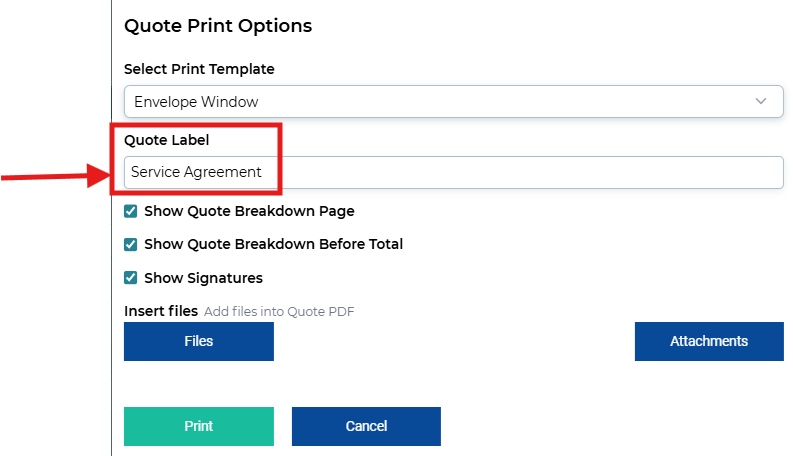The width and height of the screenshot is (793, 456).
Task: Click the Add files into Quote PDF hint
Action: click(279, 311)
